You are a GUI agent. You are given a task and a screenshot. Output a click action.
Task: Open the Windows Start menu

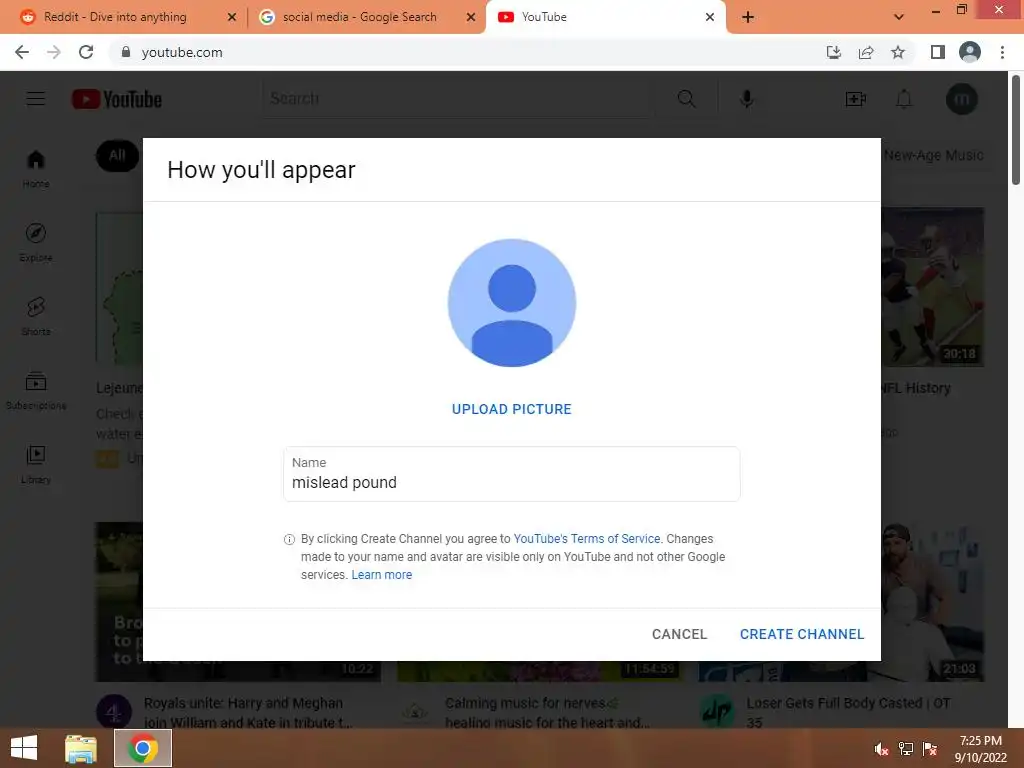click(24, 748)
